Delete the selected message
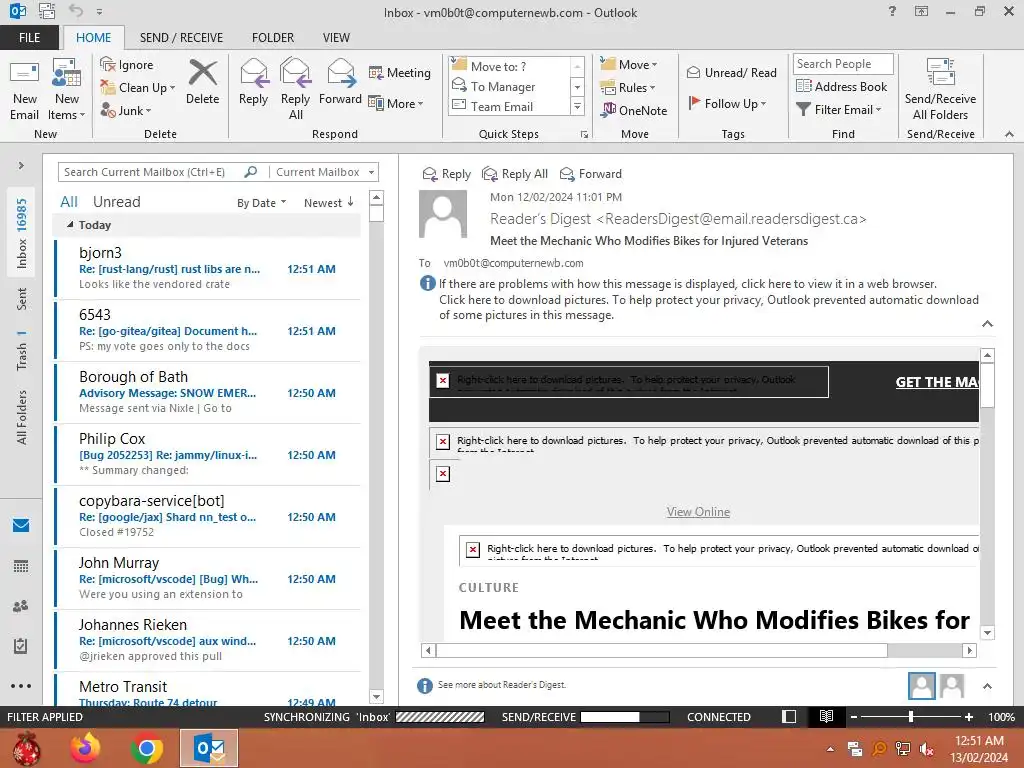Image resolution: width=1024 pixels, height=768 pixels. [x=202, y=83]
